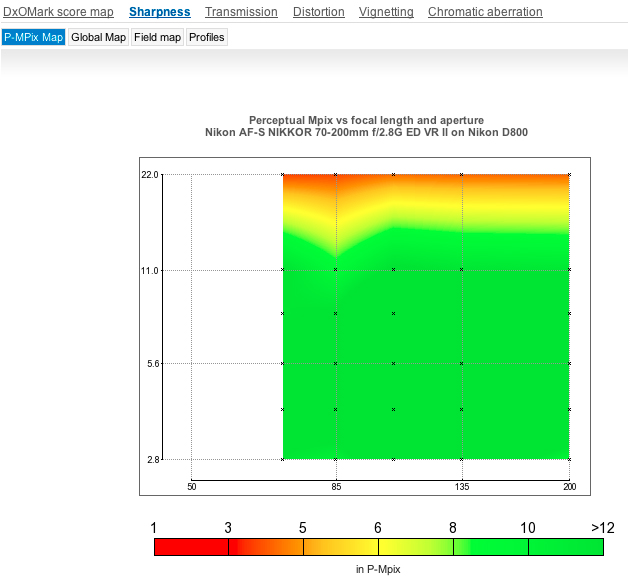Screen dimensions: 628x578
Task: Click the legend scale label '1'
Action: point(153,528)
